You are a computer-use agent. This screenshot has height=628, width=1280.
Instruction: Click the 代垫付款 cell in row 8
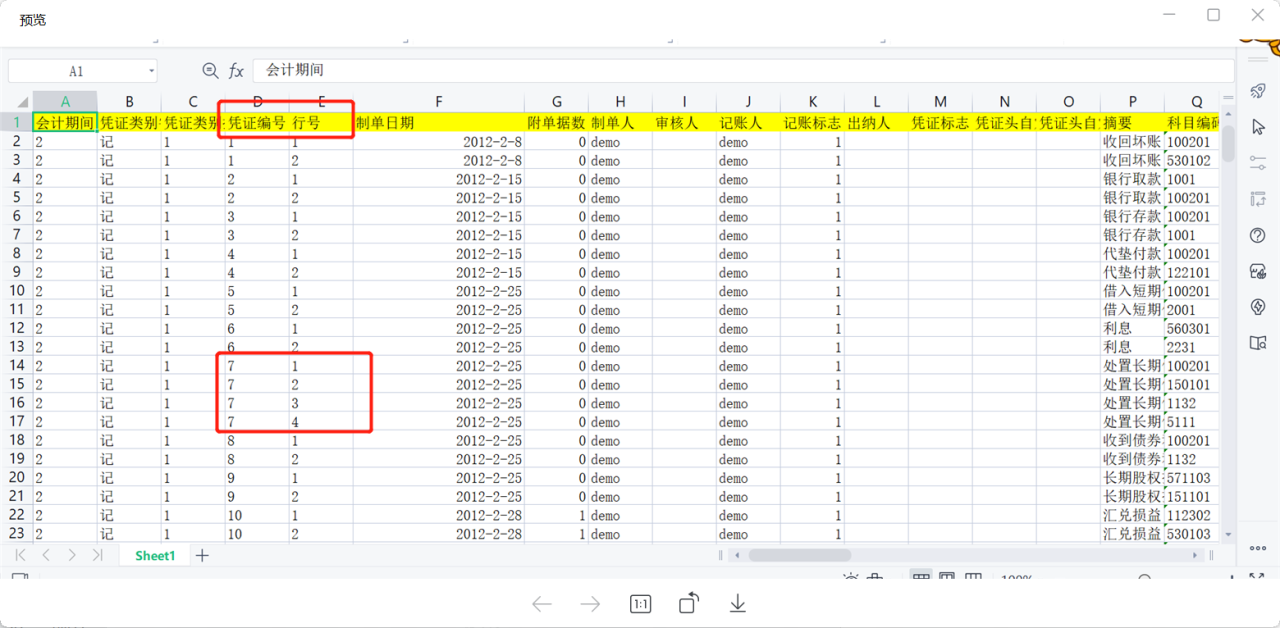pyautogui.click(x=1132, y=254)
